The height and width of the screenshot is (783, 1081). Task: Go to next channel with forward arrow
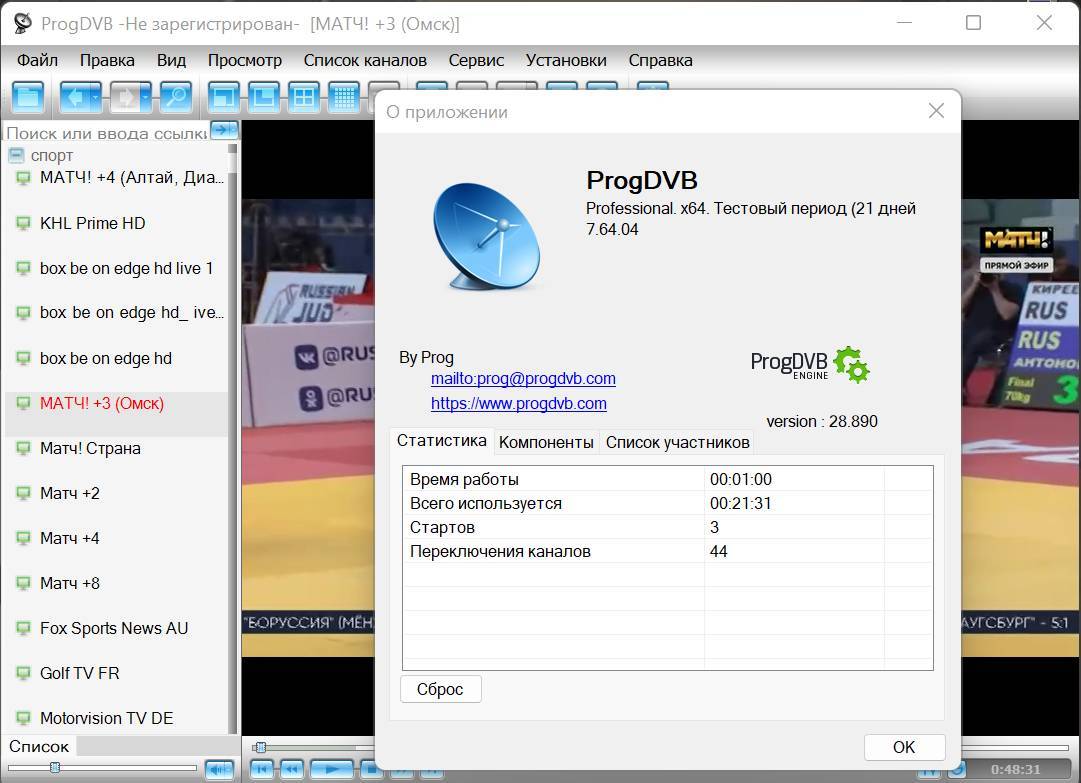tap(123, 97)
